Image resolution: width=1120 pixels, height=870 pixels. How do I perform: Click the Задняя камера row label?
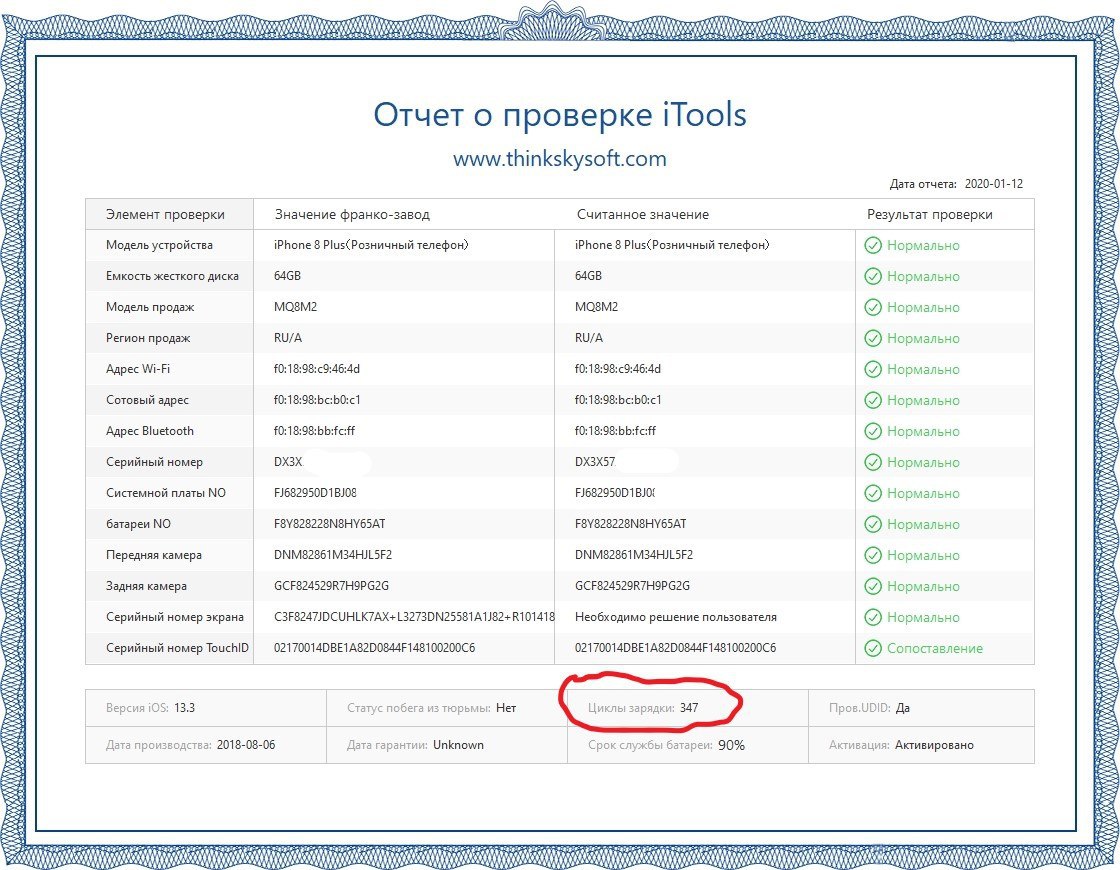click(146, 586)
